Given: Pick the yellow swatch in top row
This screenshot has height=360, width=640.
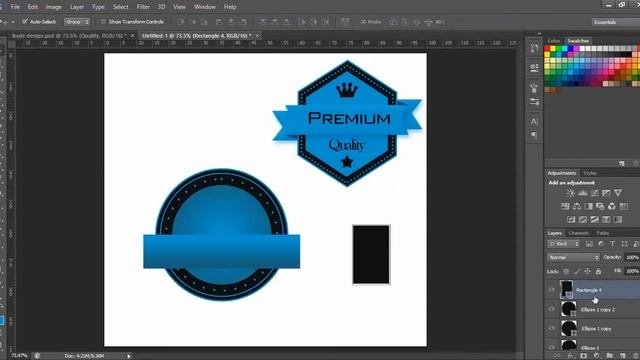Looking at the screenshot, I should pos(553,49).
